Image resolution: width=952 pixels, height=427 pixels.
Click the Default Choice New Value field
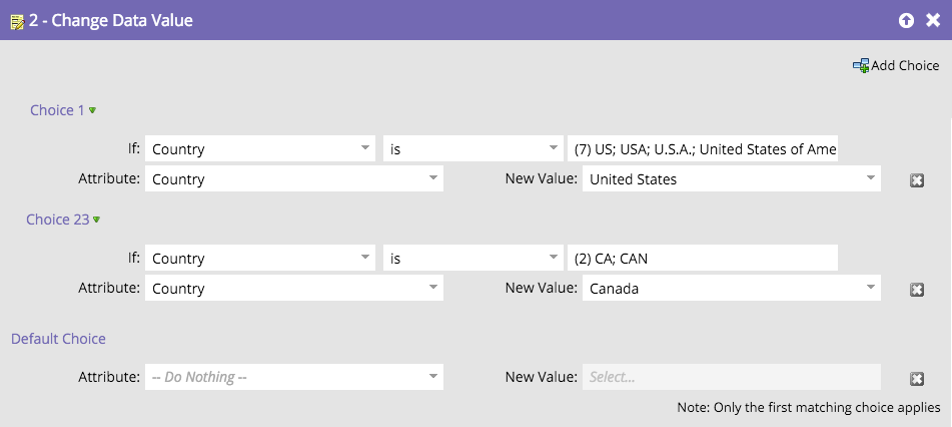[731, 377]
